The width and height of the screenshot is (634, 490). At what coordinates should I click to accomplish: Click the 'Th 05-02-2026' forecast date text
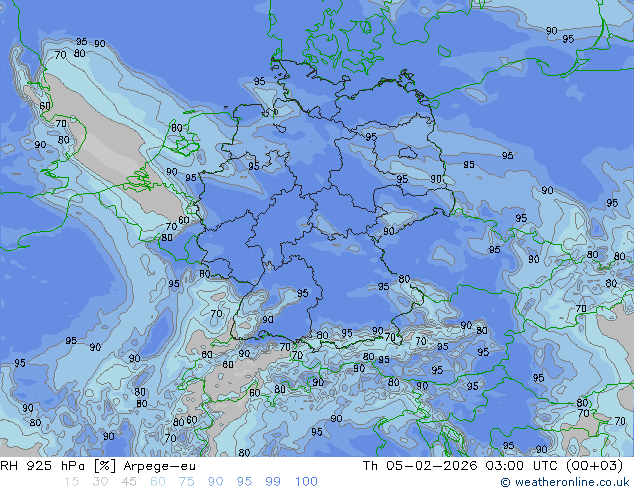click(420, 466)
